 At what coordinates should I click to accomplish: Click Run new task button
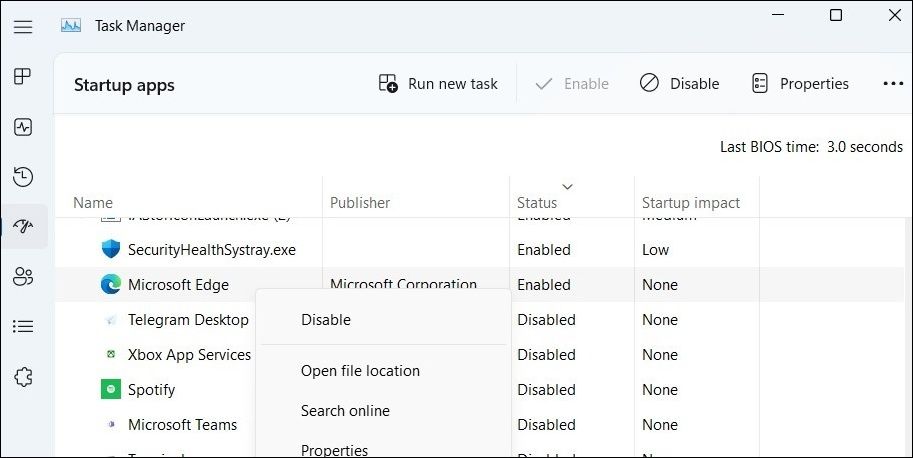[x=438, y=84]
